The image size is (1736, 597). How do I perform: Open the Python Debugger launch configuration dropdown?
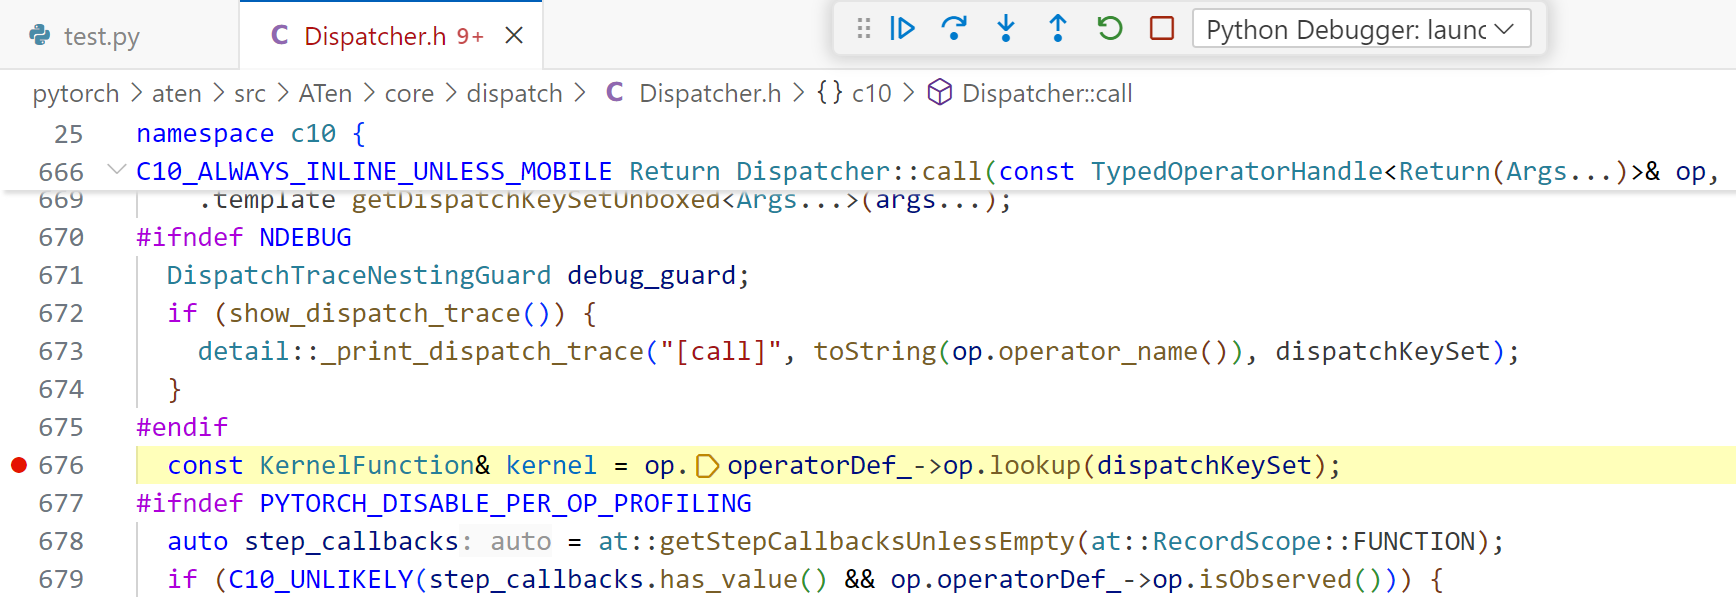click(1361, 29)
